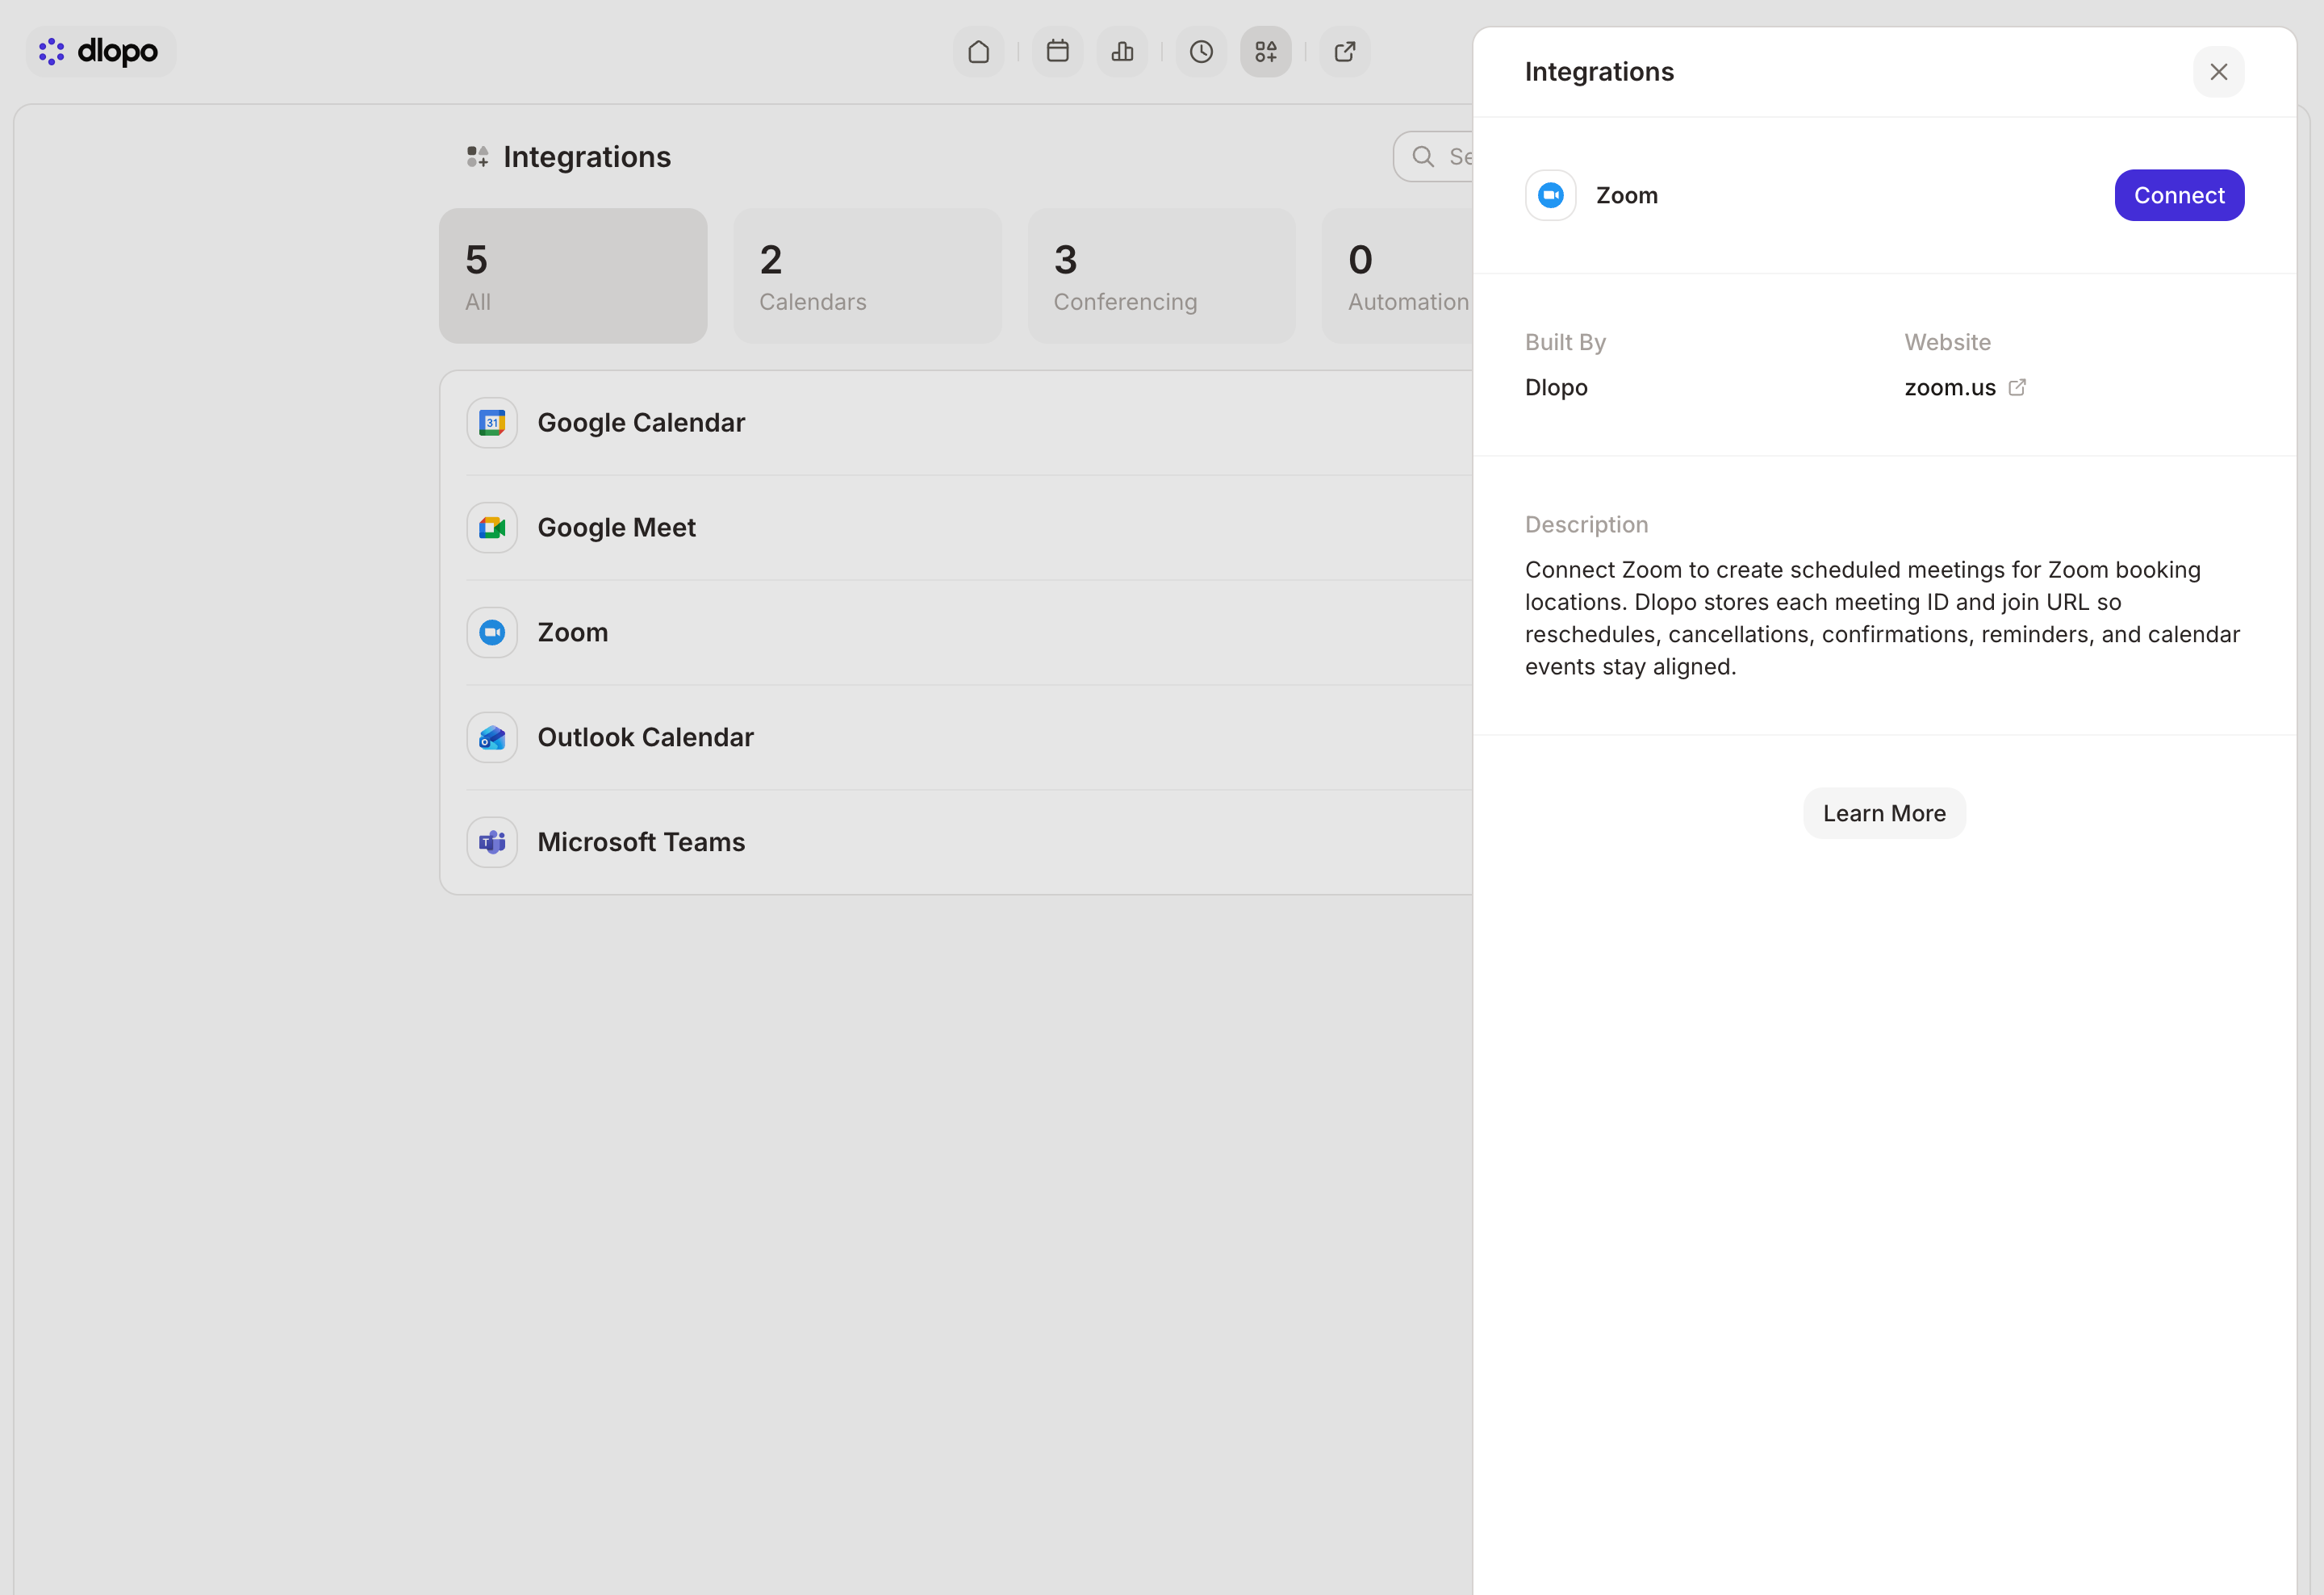2324x1595 pixels.
Task: Click the Integrations page heading icon
Action: tap(477, 157)
